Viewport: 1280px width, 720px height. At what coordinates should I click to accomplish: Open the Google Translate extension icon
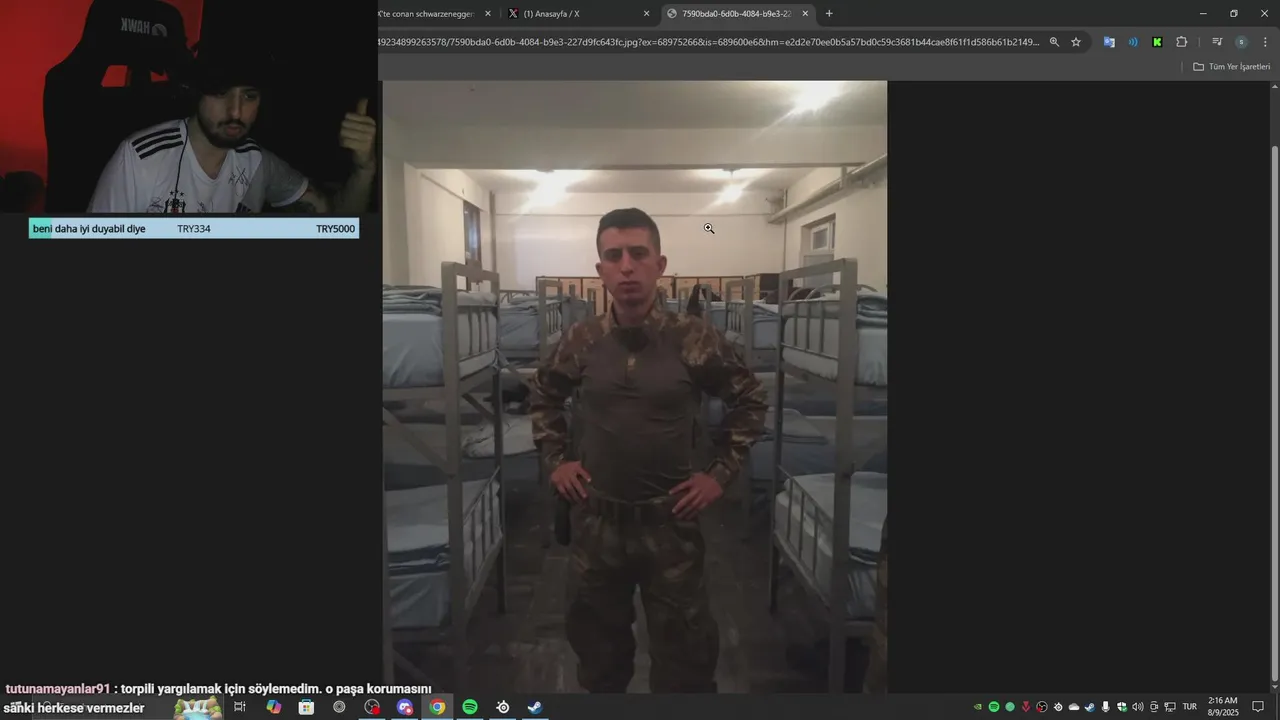pos(1109,42)
